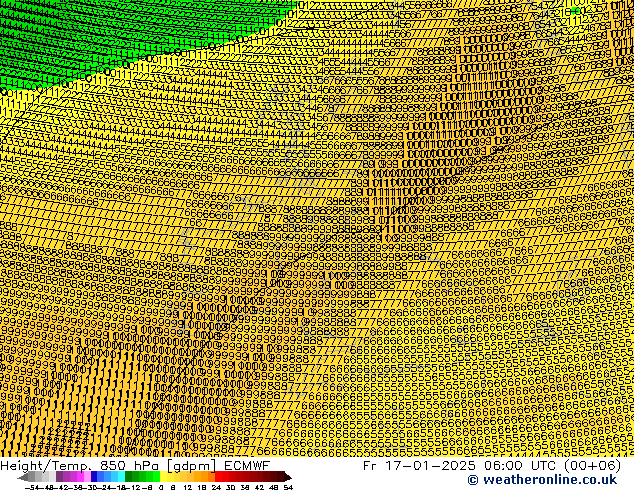Select the bright red swatch above the 24 label
634x490 pixels.
click(219, 477)
